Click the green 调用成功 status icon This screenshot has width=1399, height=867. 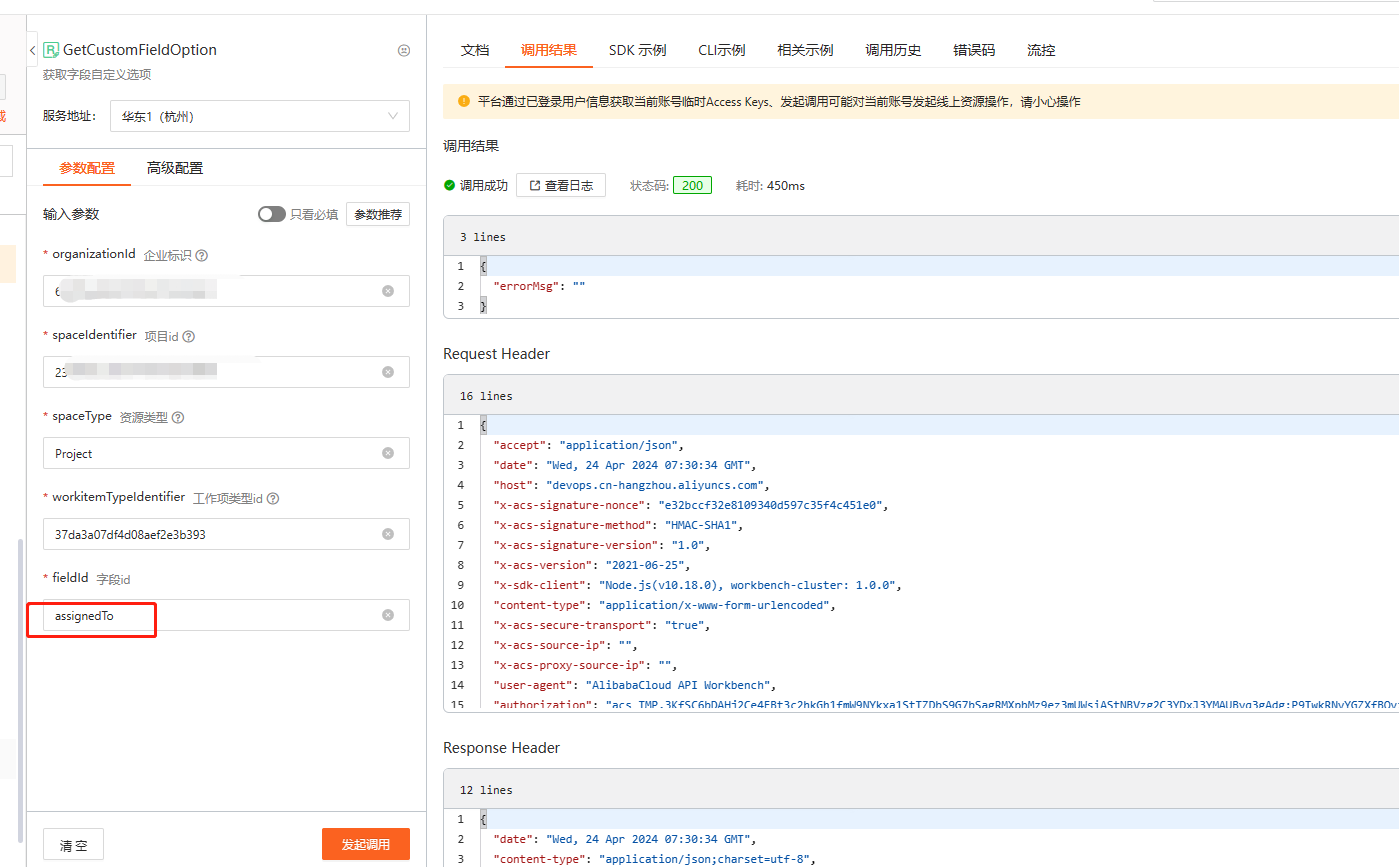(449, 185)
